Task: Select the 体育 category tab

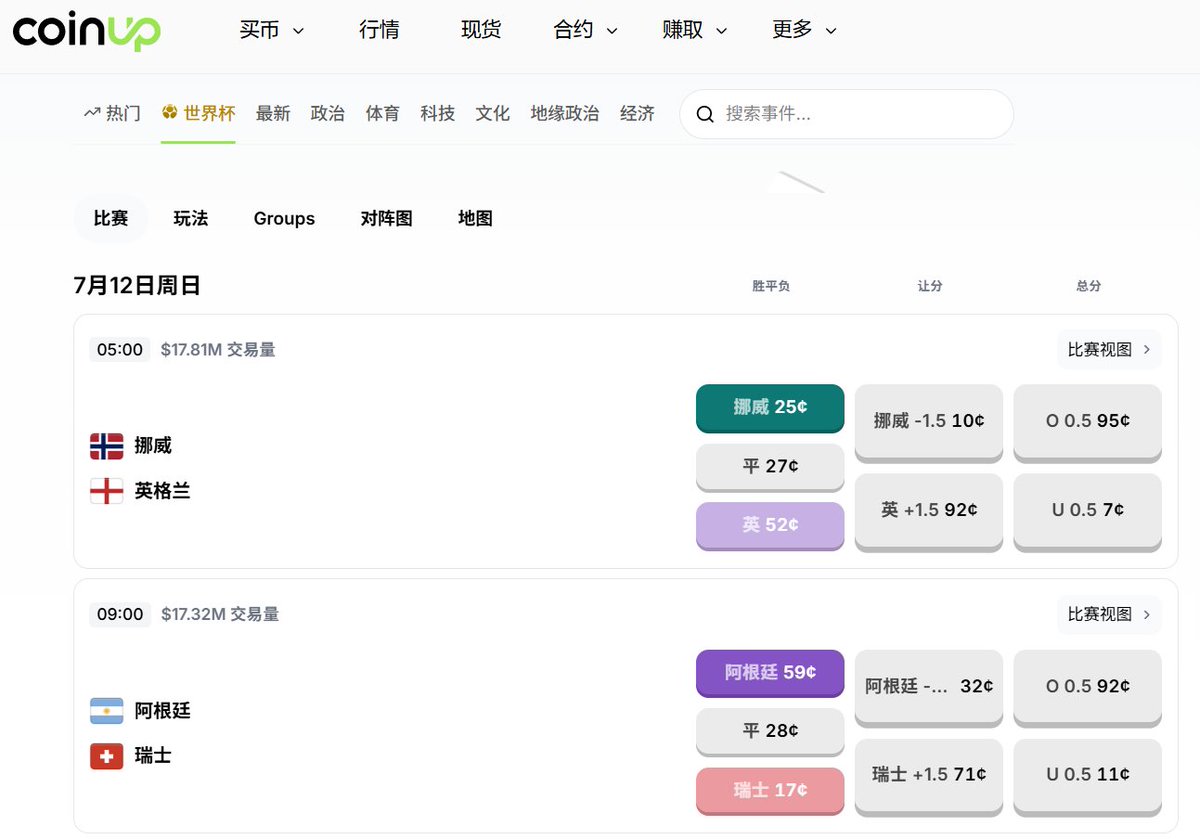Action: coord(383,114)
